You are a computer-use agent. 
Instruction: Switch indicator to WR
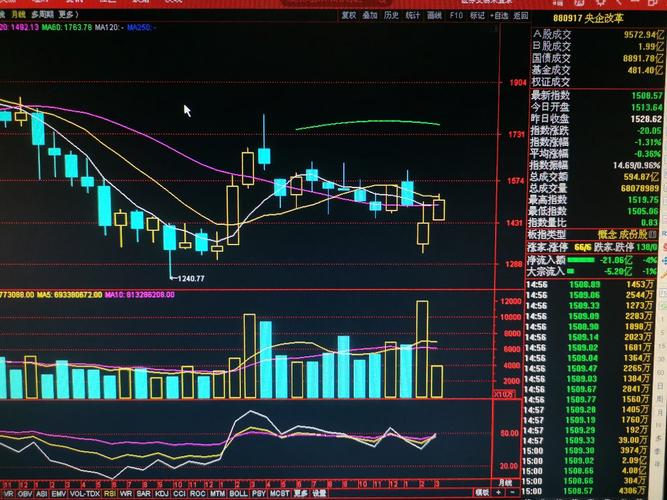(x=126, y=494)
